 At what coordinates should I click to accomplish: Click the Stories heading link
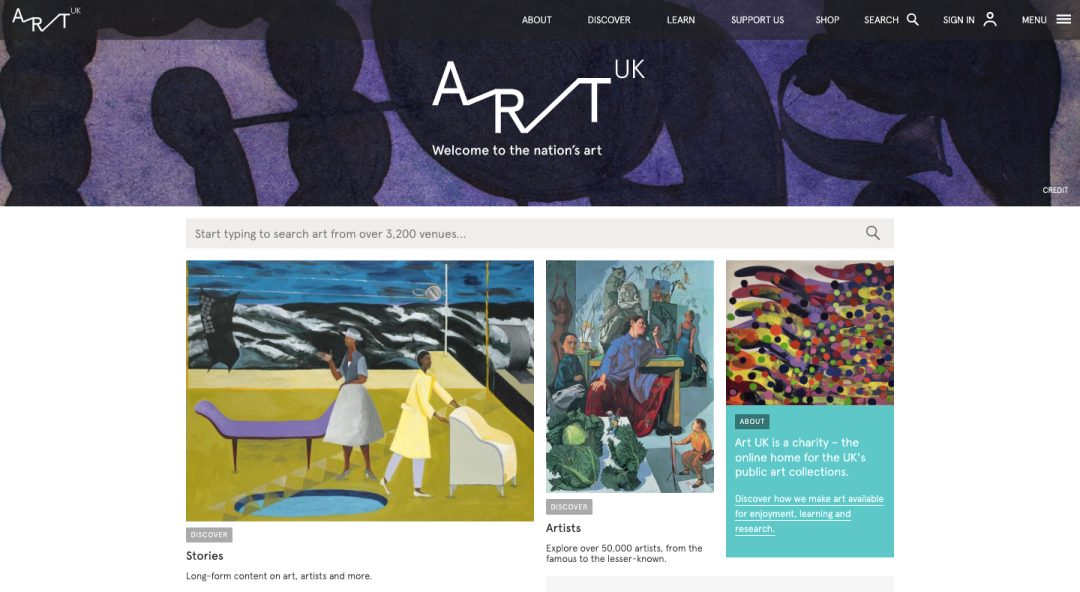tap(205, 555)
